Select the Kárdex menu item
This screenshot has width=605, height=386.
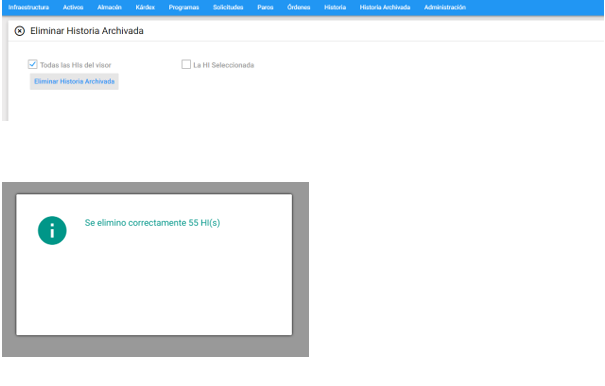pos(145,7)
